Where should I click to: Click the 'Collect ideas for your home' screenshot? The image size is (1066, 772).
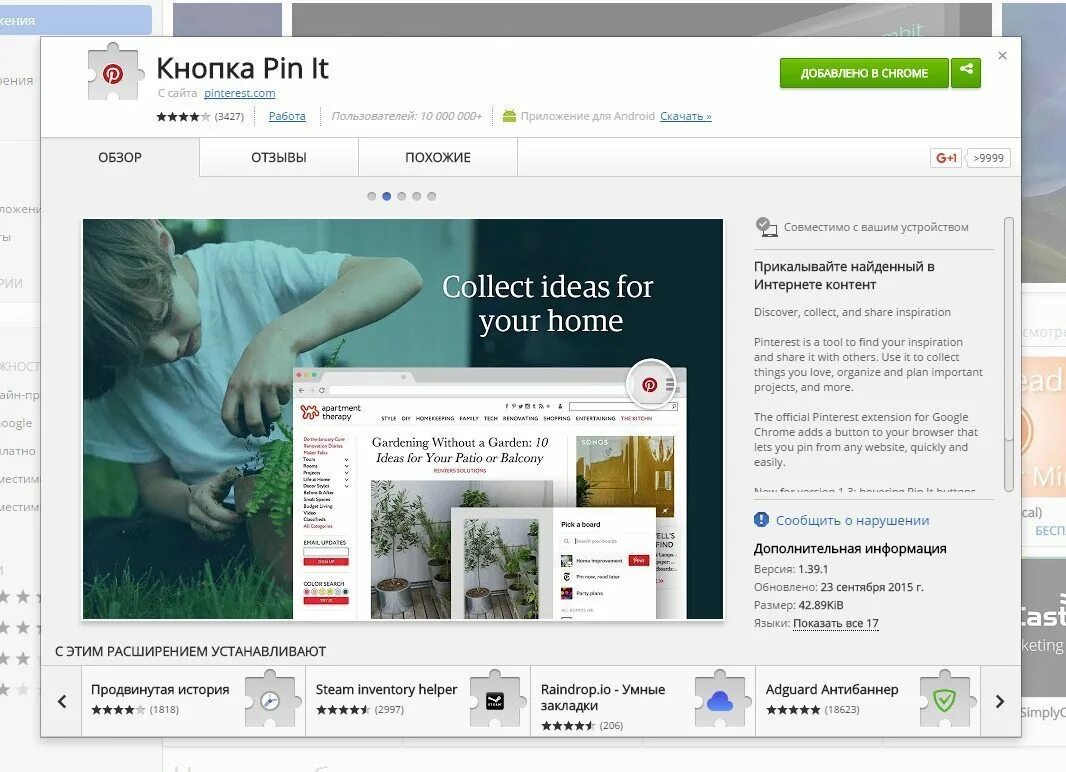[x=403, y=419]
